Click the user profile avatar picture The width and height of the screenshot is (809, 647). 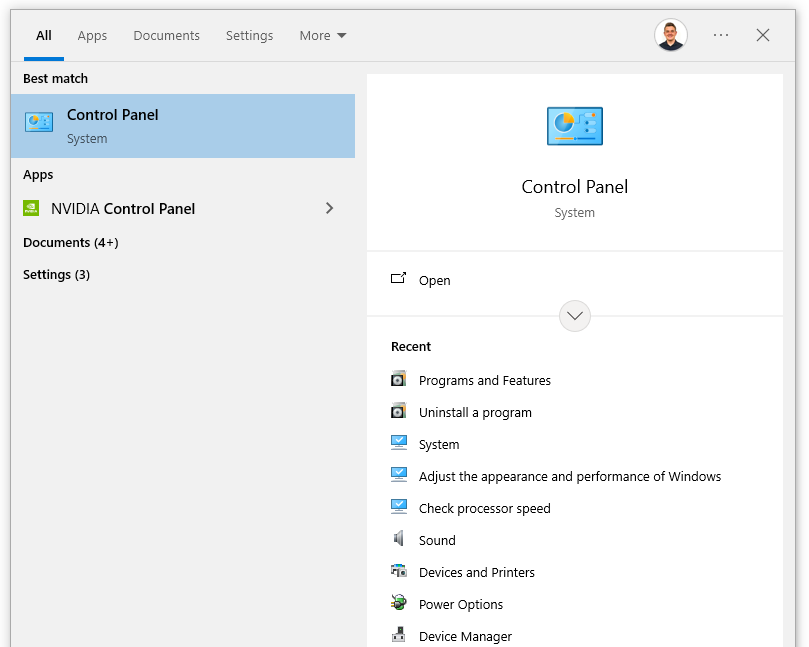(671, 35)
